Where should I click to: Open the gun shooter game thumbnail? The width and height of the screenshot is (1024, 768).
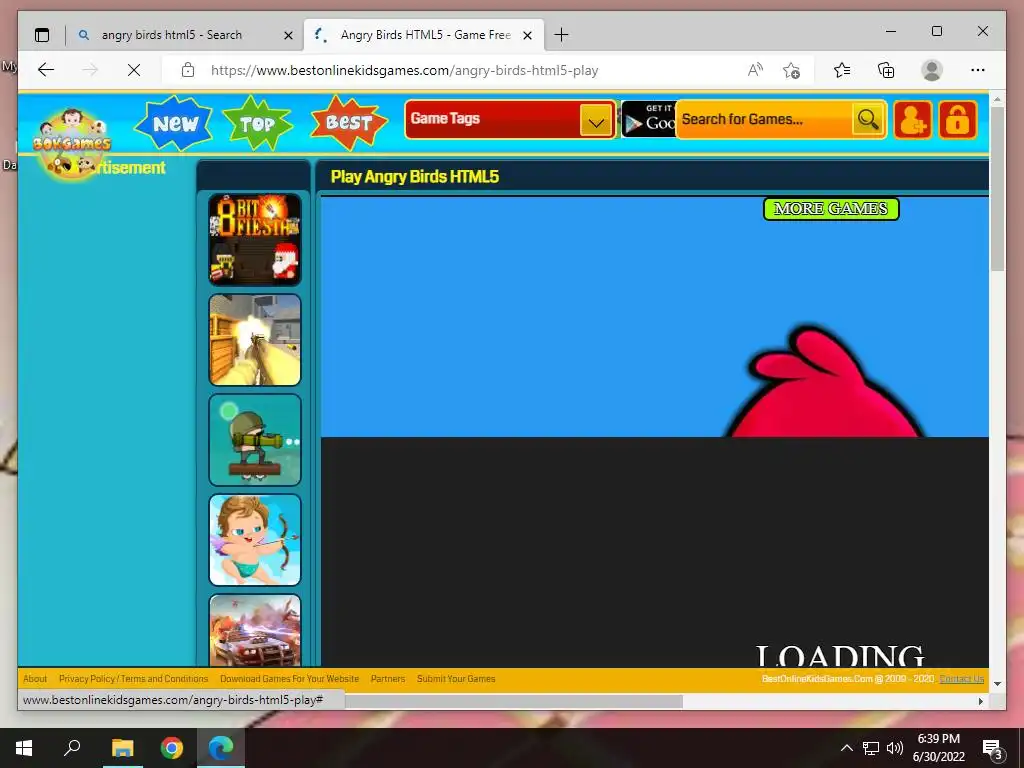(255, 340)
